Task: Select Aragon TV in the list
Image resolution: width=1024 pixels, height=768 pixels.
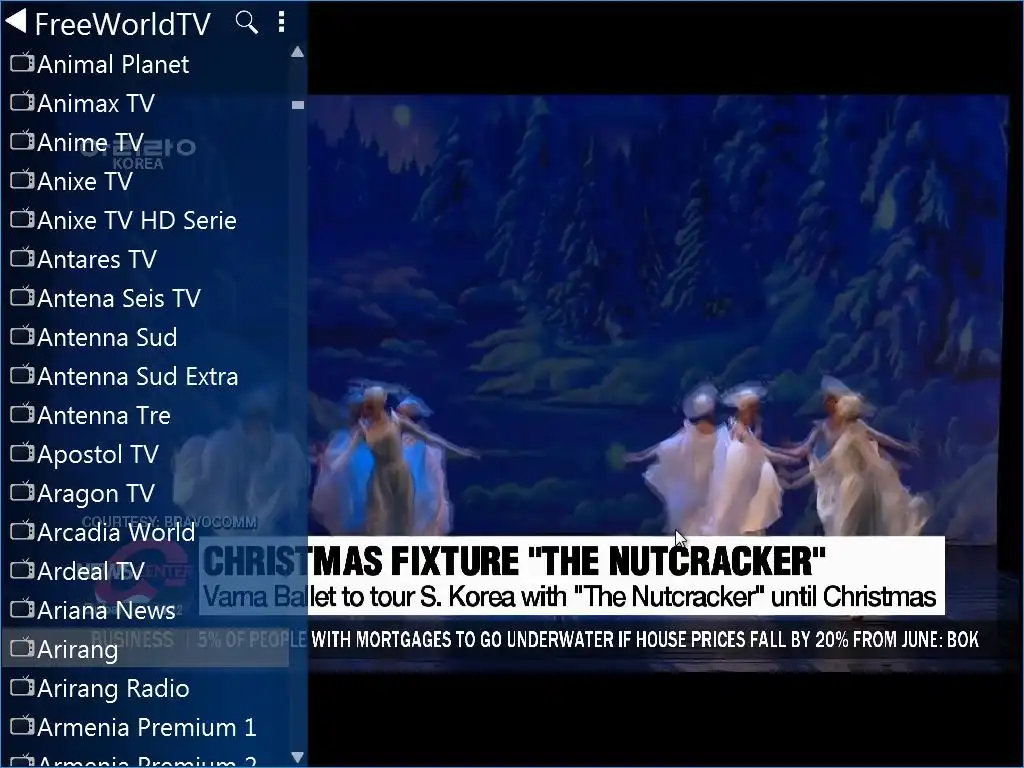Action: (x=145, y=493)
